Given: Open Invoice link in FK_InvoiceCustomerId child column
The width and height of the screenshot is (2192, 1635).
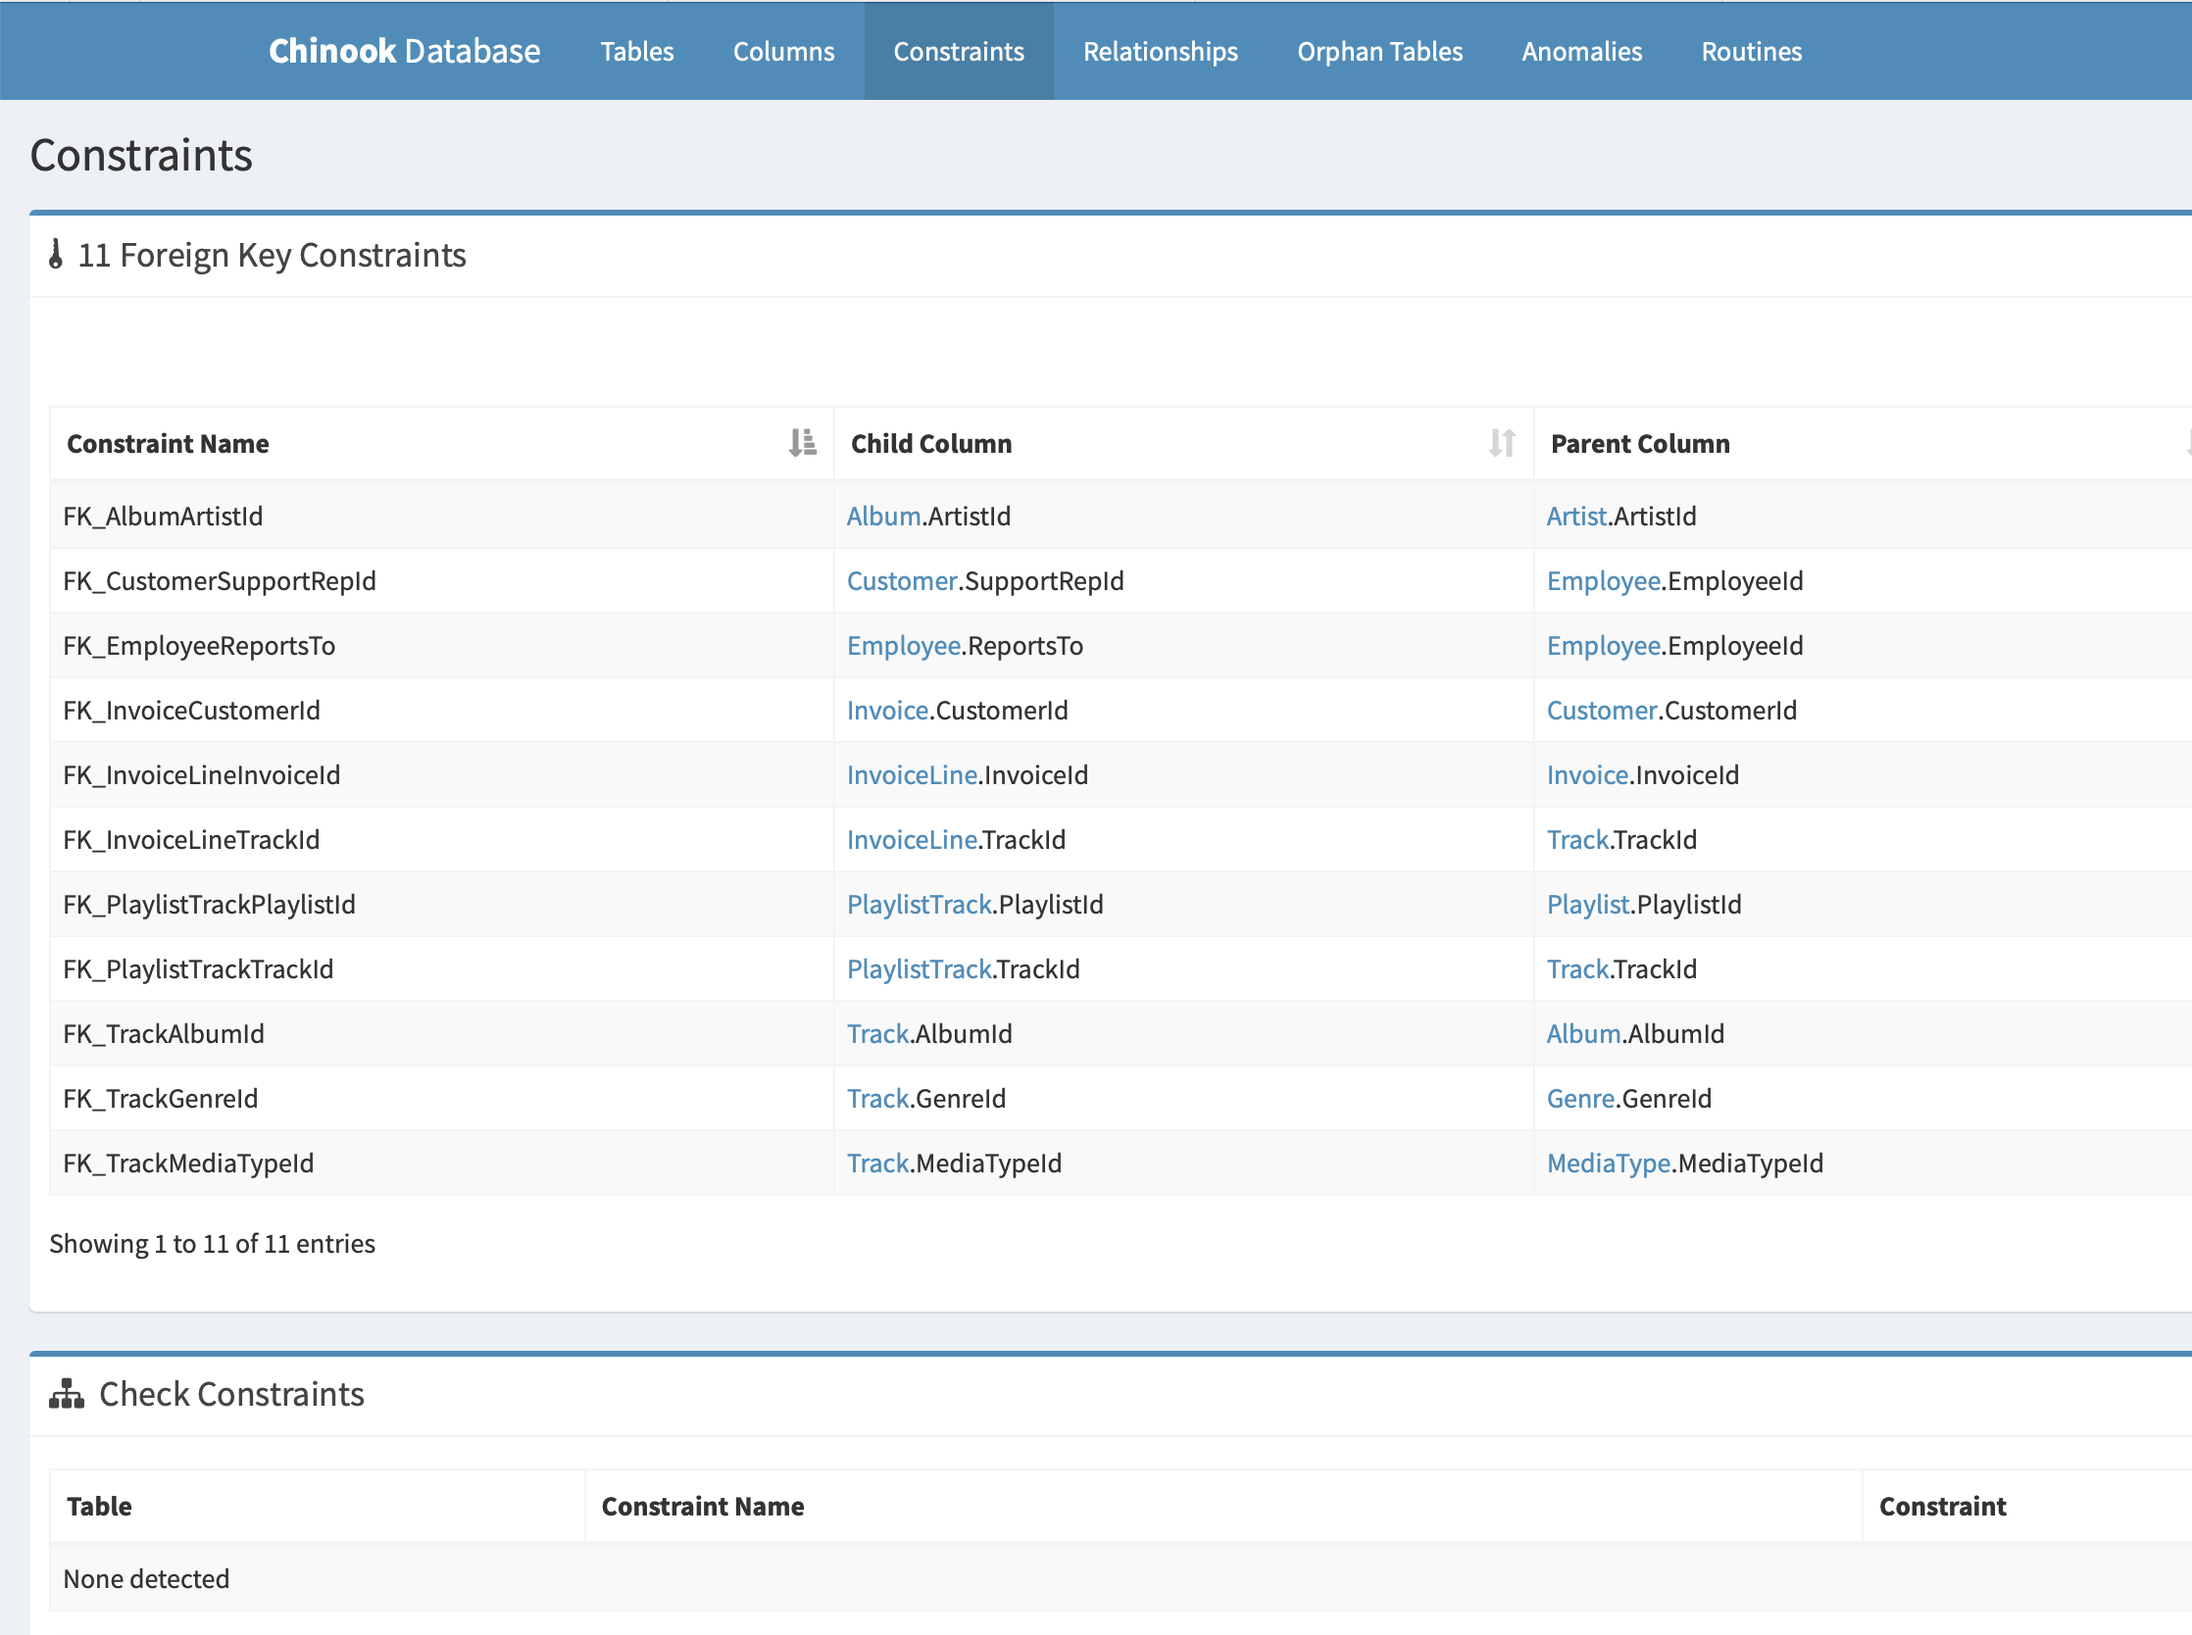Looking at the screenshot, I should (887, 710).
